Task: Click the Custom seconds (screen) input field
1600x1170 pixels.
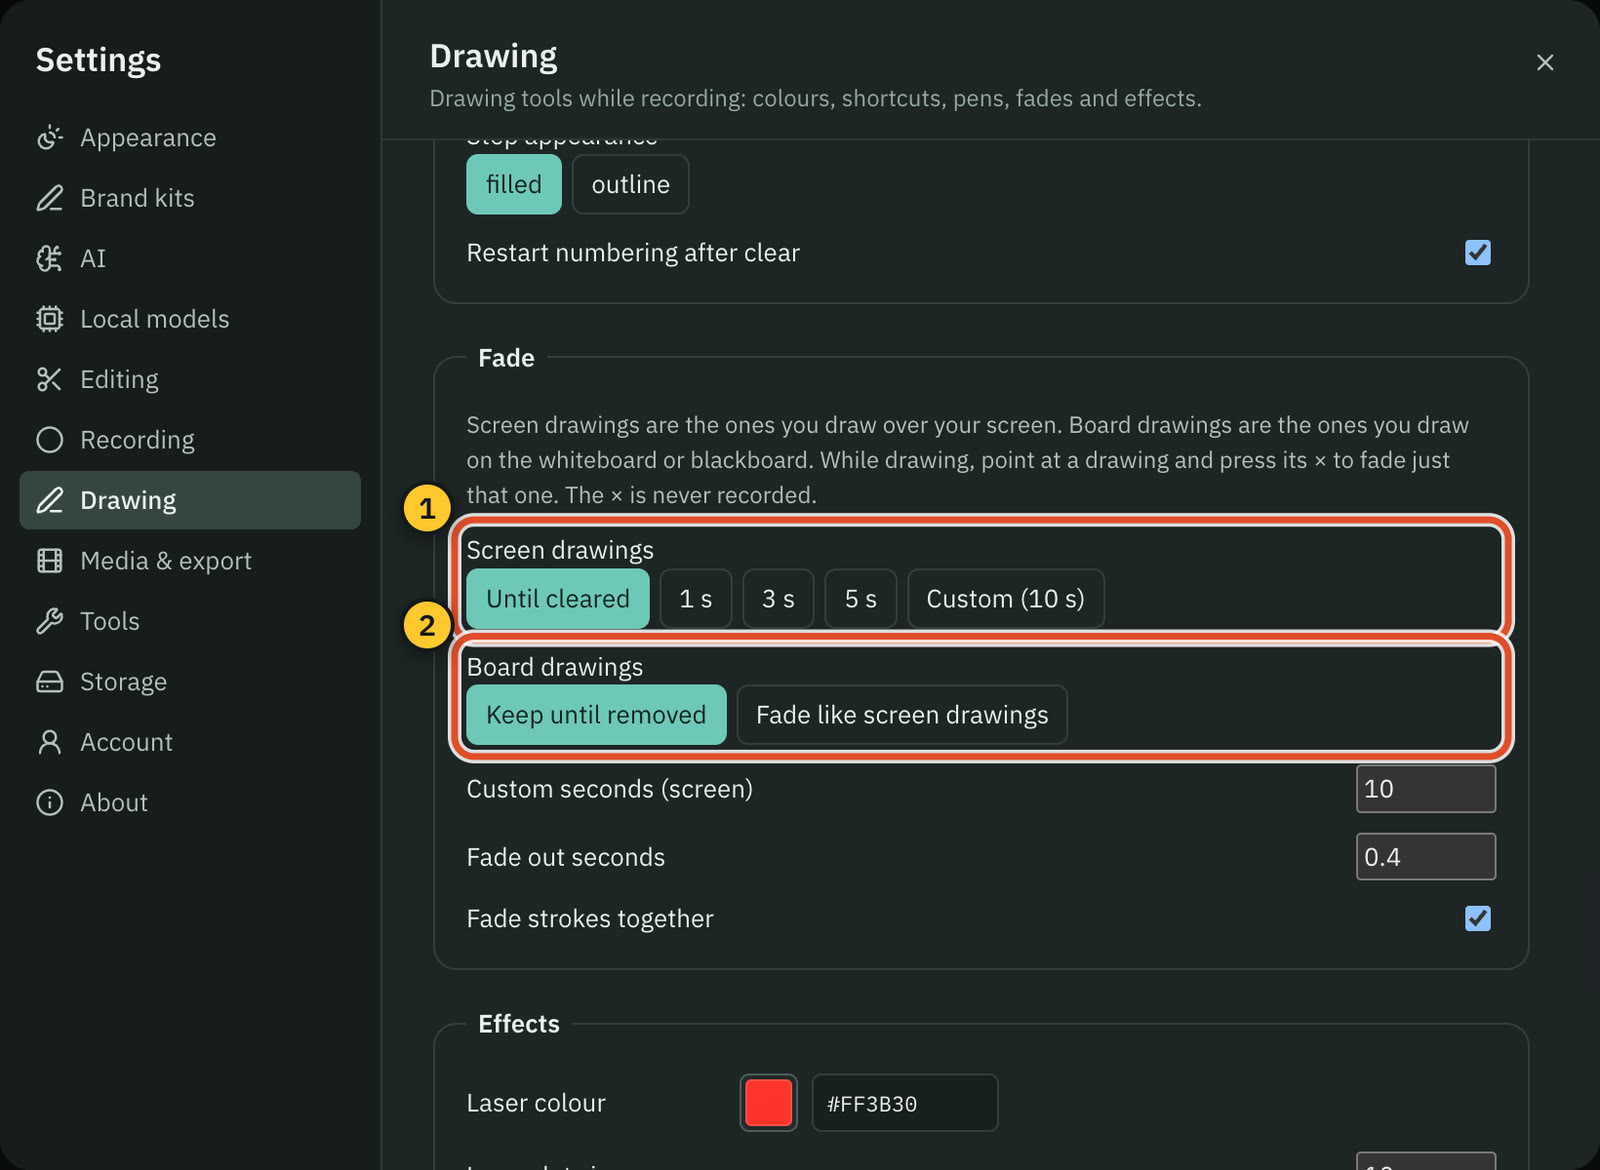Action: pyautogui.click(x=1426, y=789)
